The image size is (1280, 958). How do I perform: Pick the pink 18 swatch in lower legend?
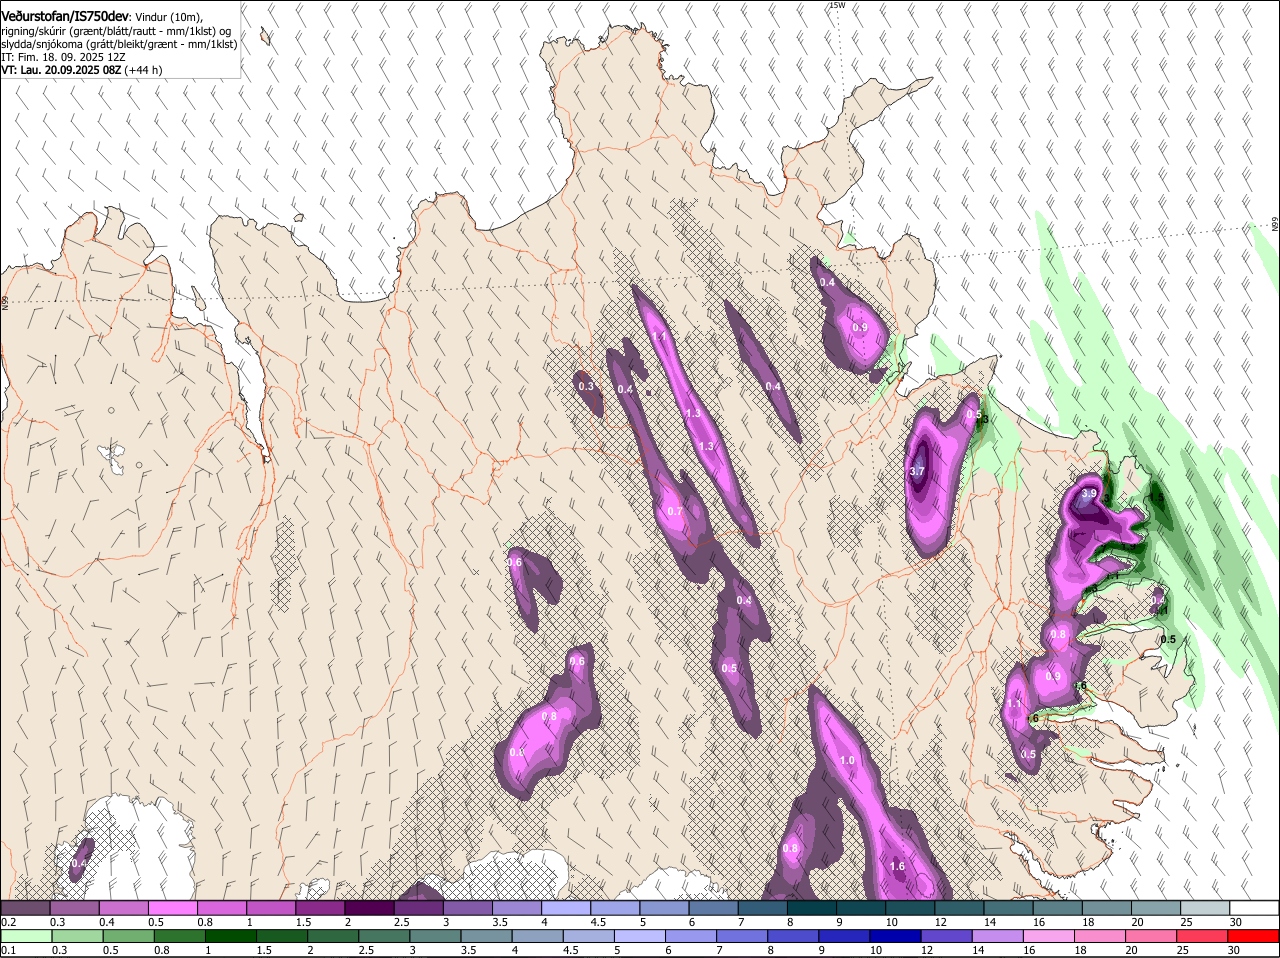coord(1100,936)
